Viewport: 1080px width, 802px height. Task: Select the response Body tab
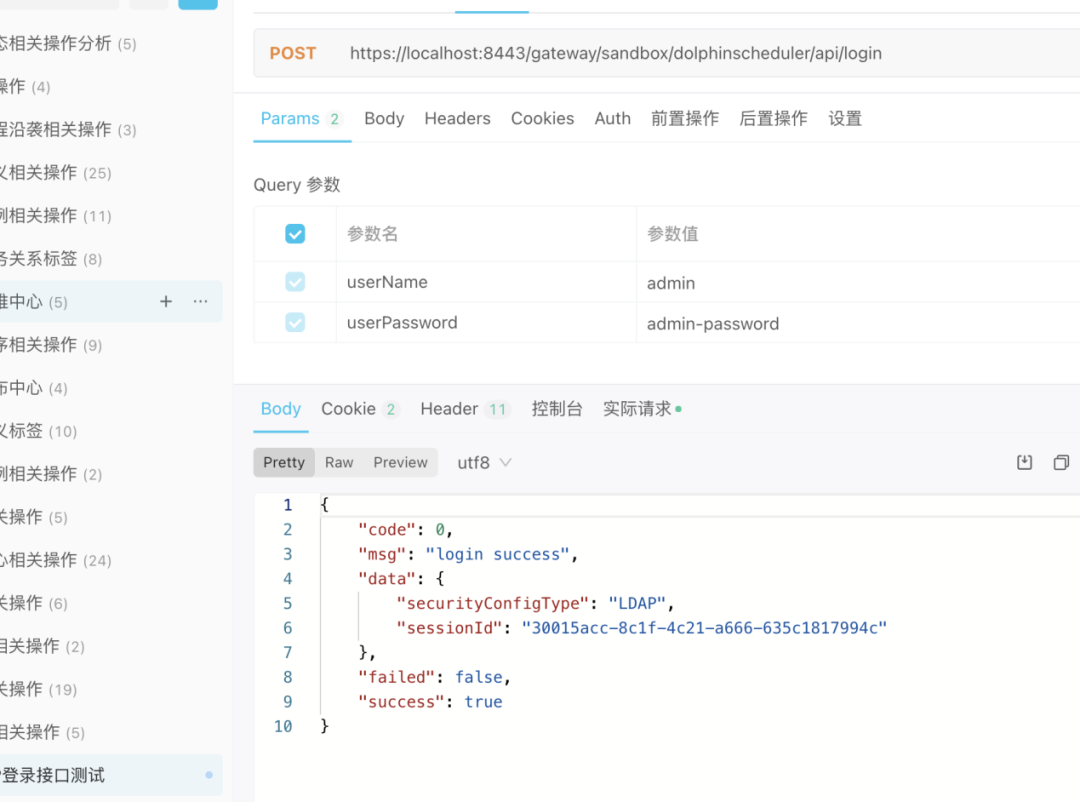tap(280, 409)
